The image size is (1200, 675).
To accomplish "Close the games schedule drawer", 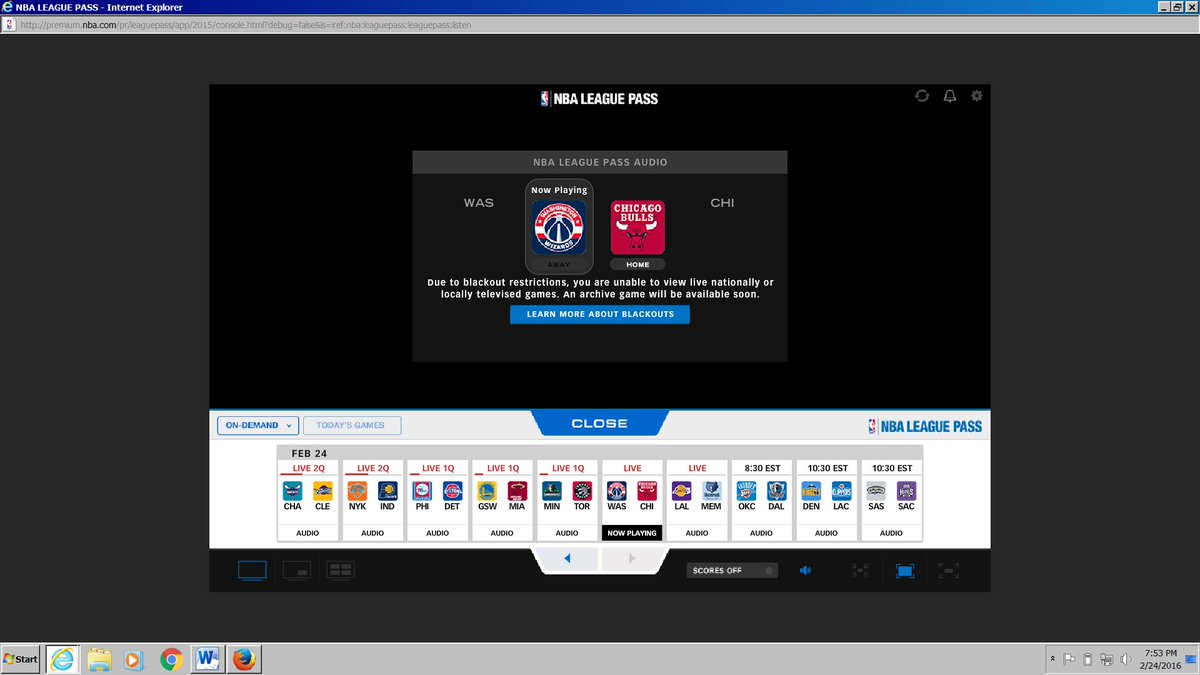I will point(599,424).
